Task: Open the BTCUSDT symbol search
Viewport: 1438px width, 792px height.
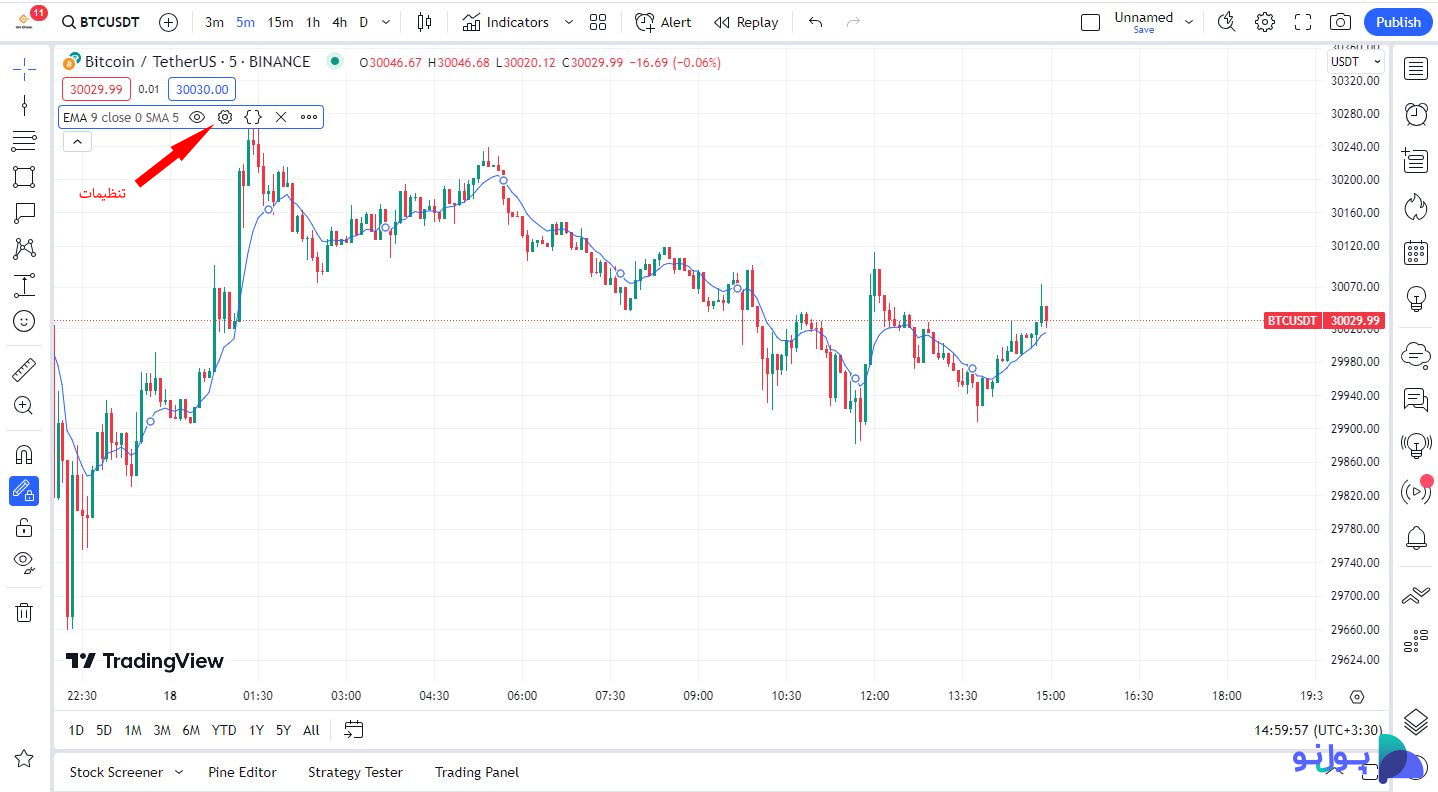Action: point(100,22)
